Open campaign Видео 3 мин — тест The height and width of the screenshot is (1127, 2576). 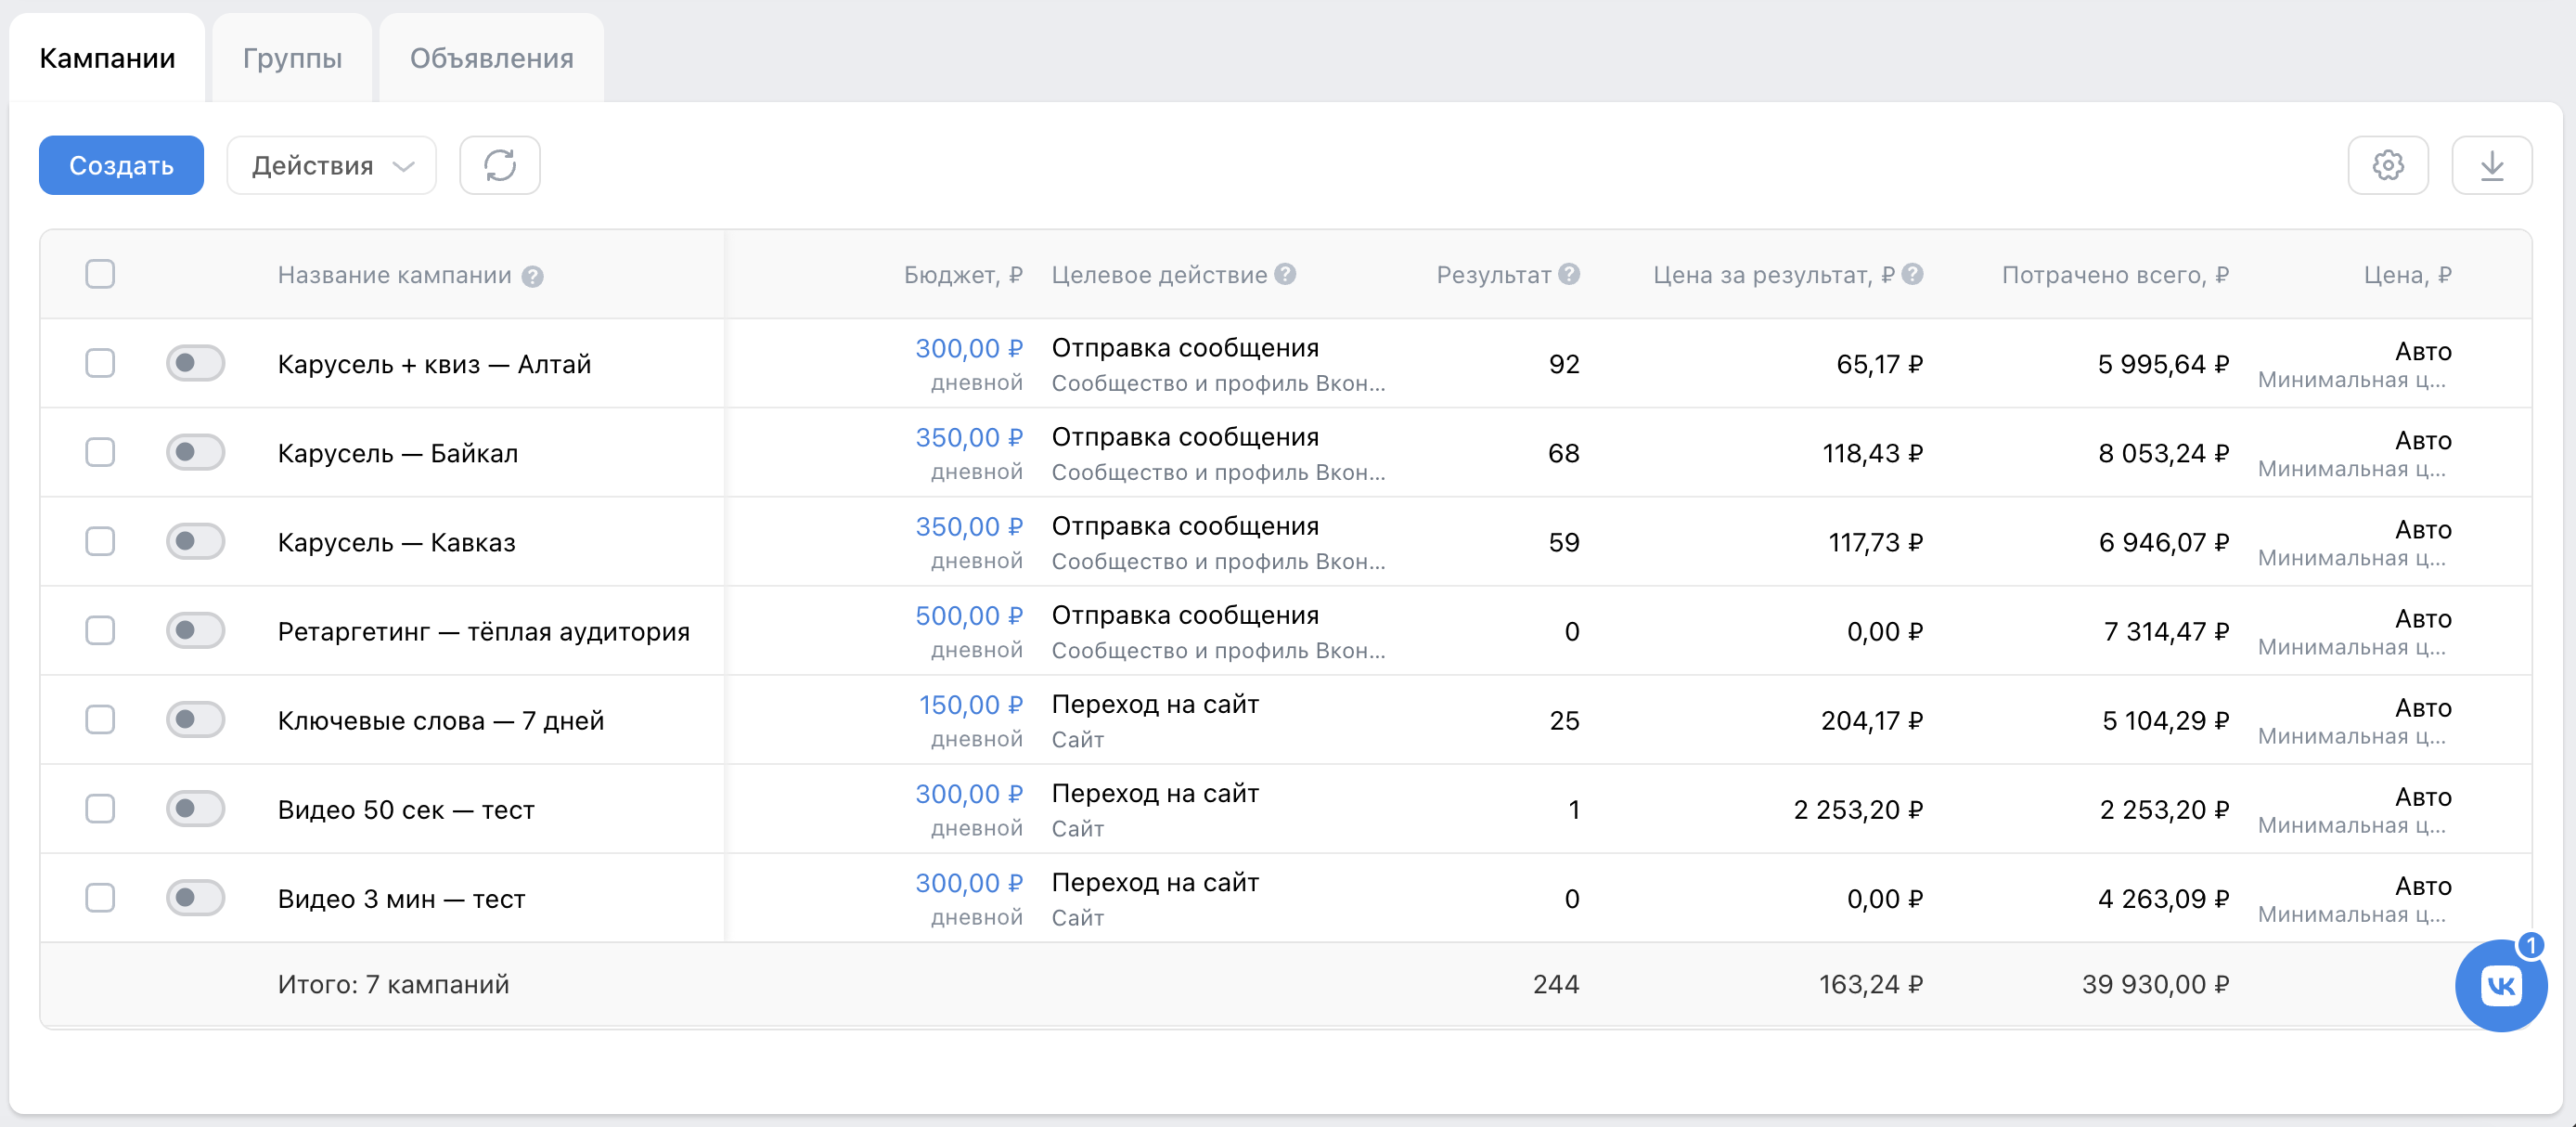tap(401, 898)
